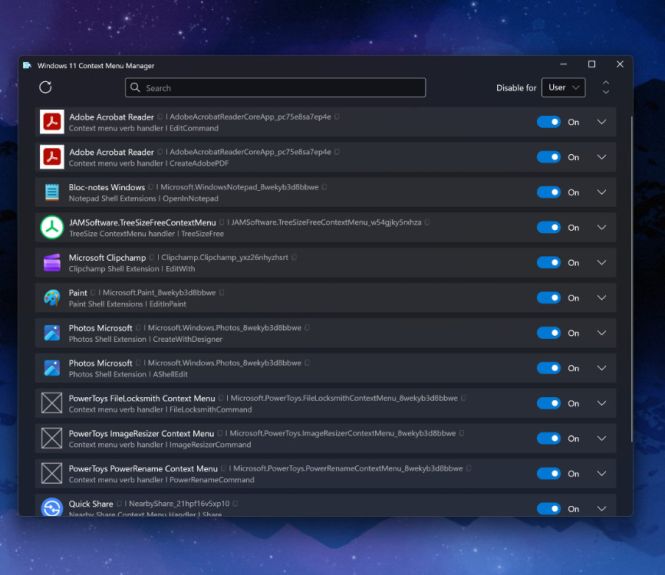Click into the Search field
Screen dimensions: 665x575
pos(275,87)
